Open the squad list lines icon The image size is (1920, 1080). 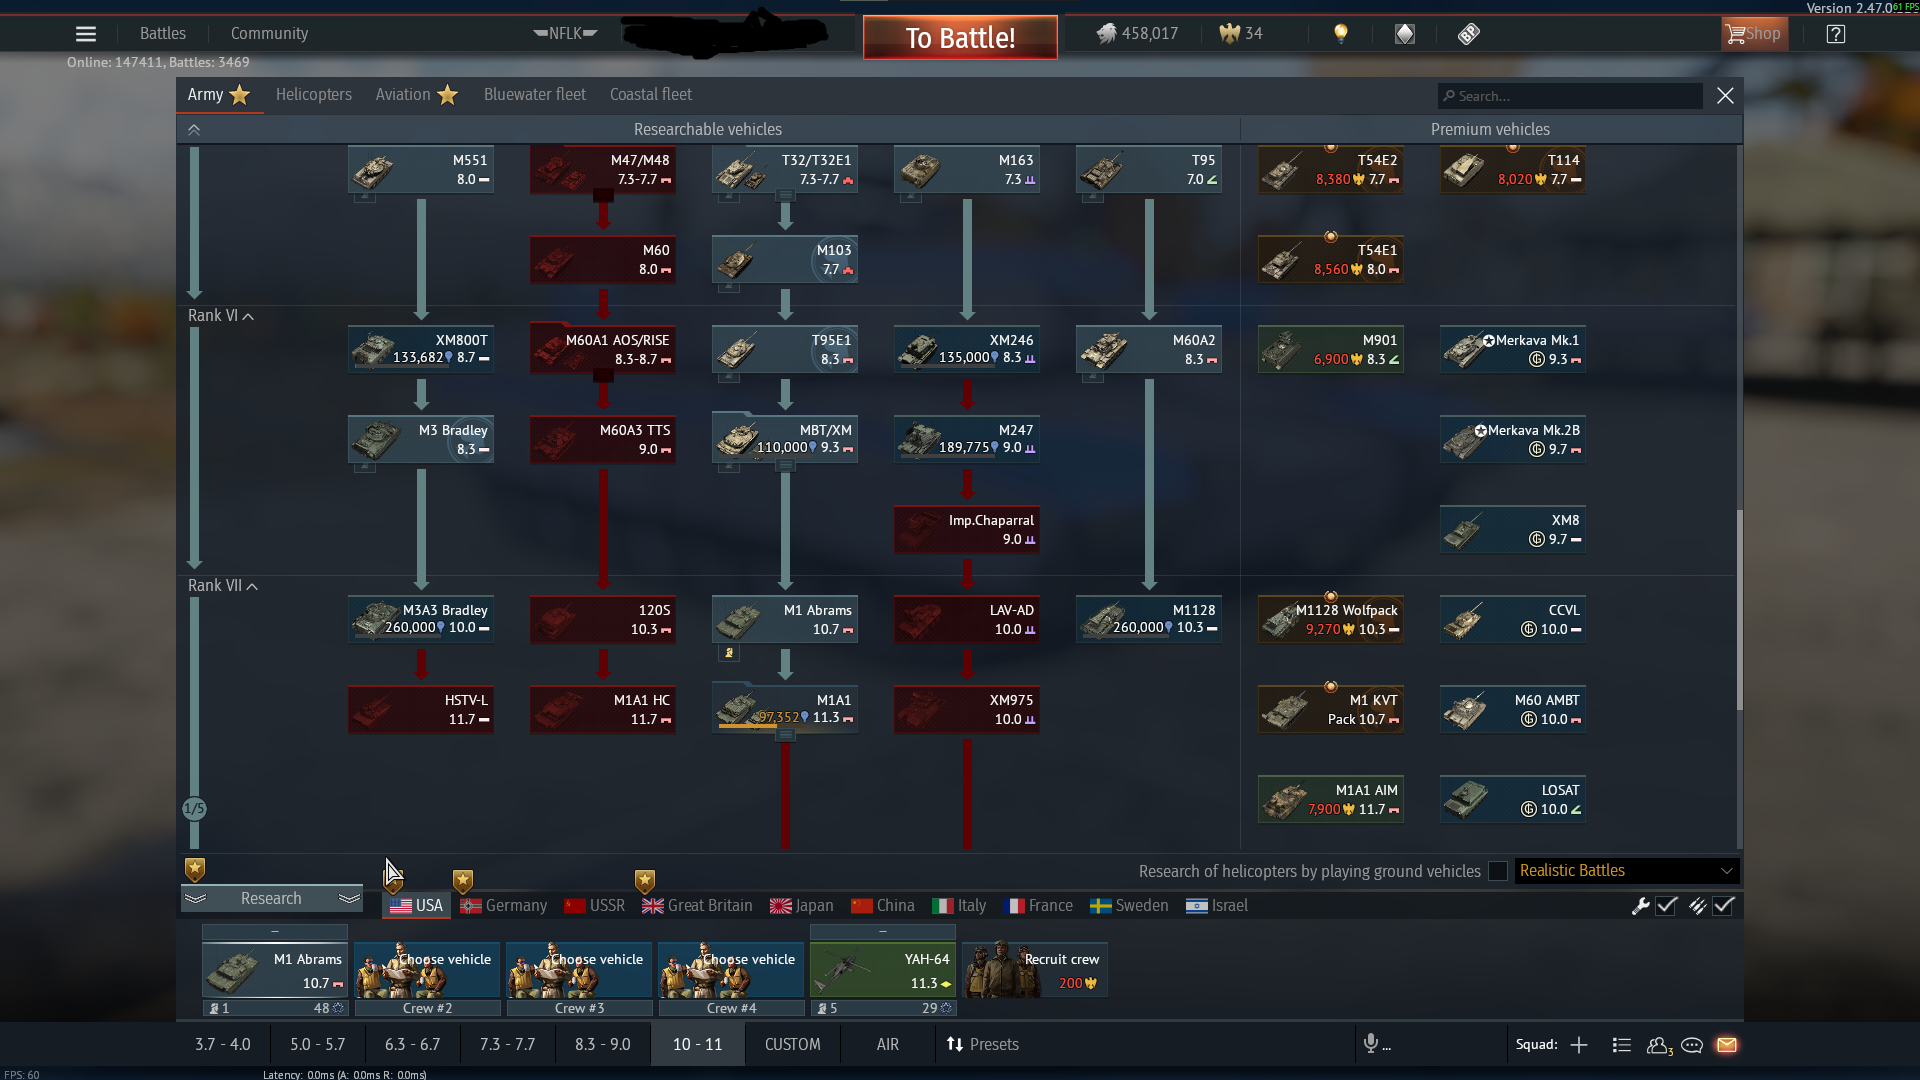click(1622, 1045)
